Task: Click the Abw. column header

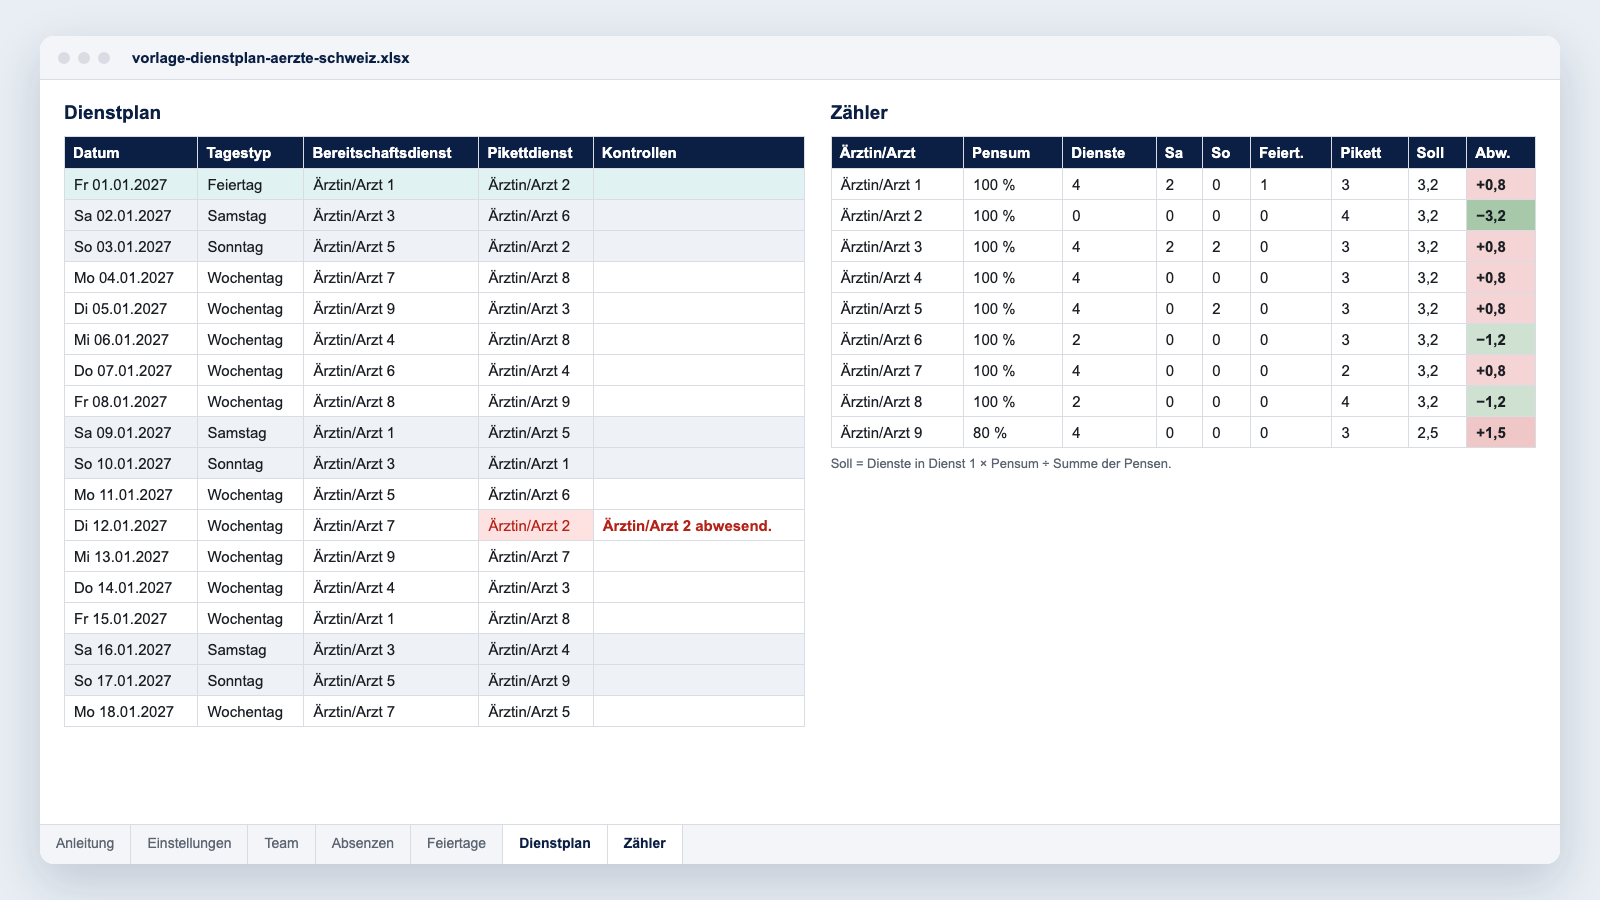Action: tap(1501, 153)
